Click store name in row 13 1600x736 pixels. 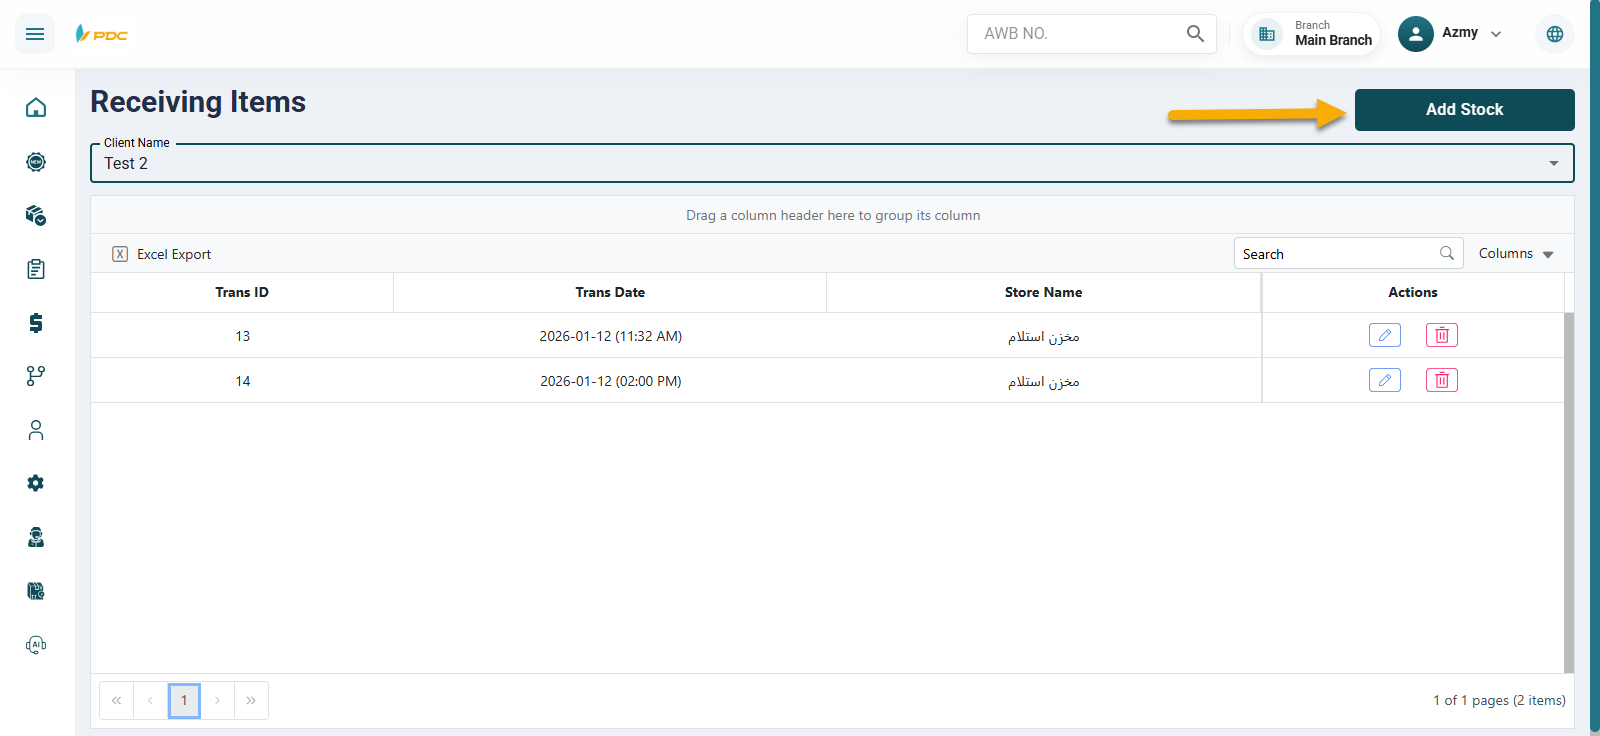click(x=1044, y=337)
